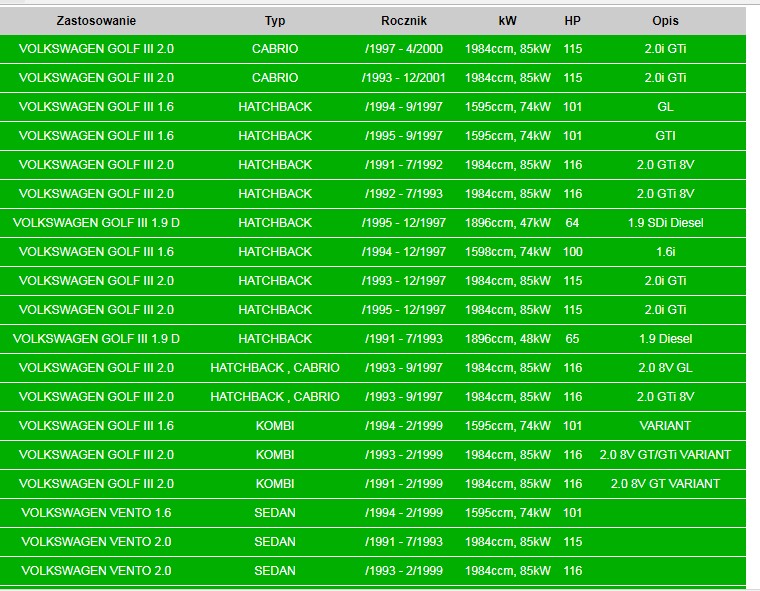The image size is (760, 591).
Task: Click the Typ column header
Action: point(275,20)
